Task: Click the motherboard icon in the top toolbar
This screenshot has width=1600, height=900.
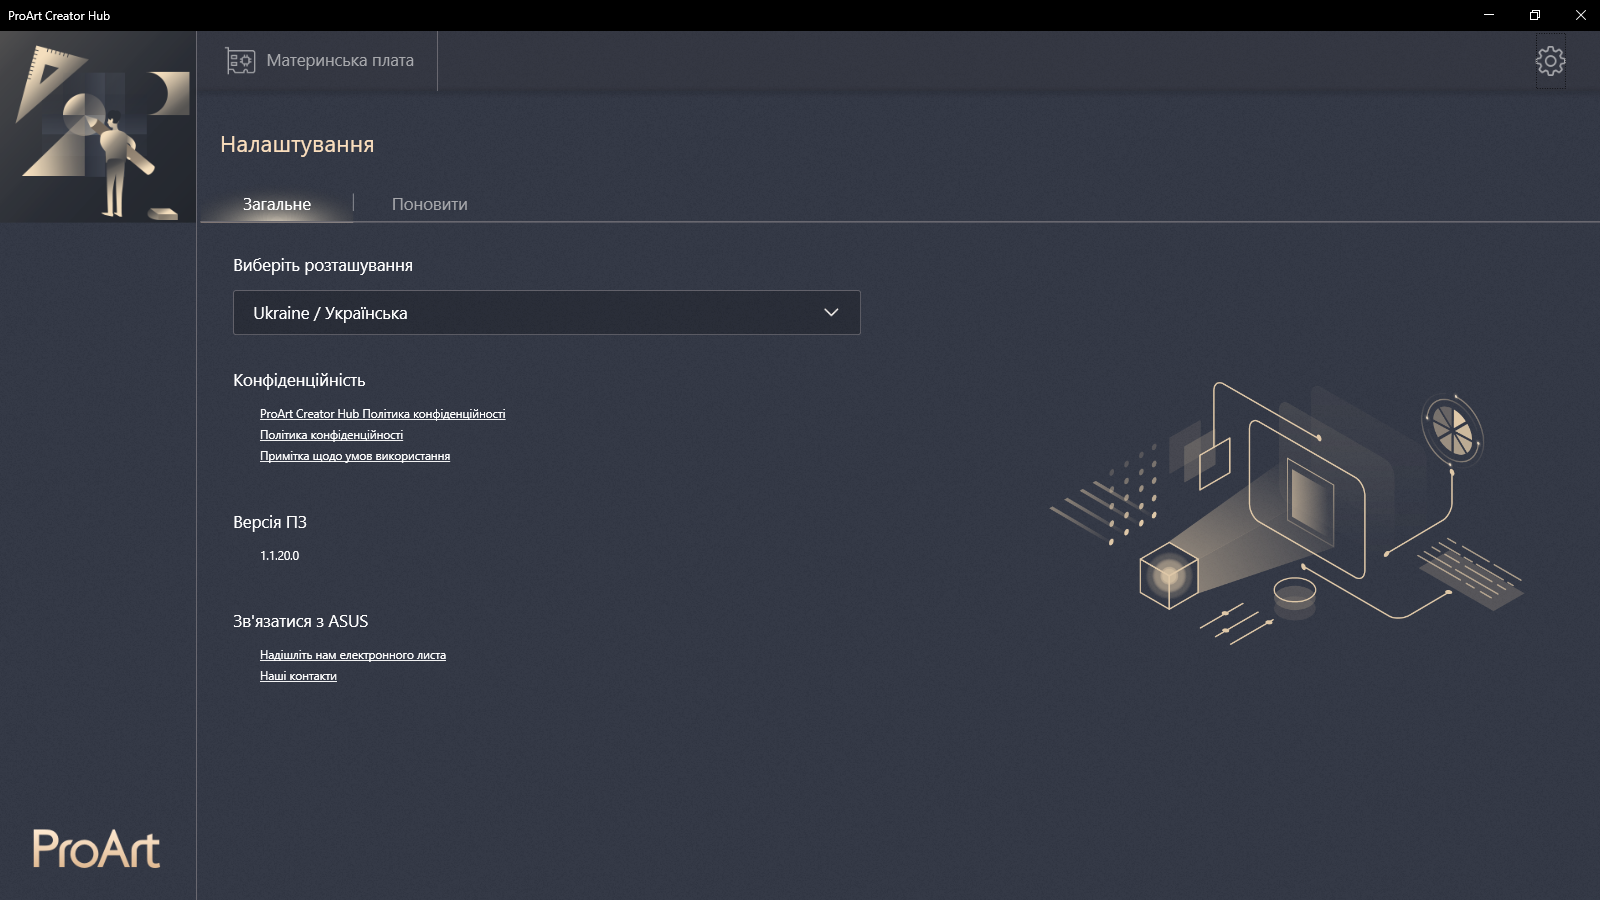Action: click(x=239, y=60)
